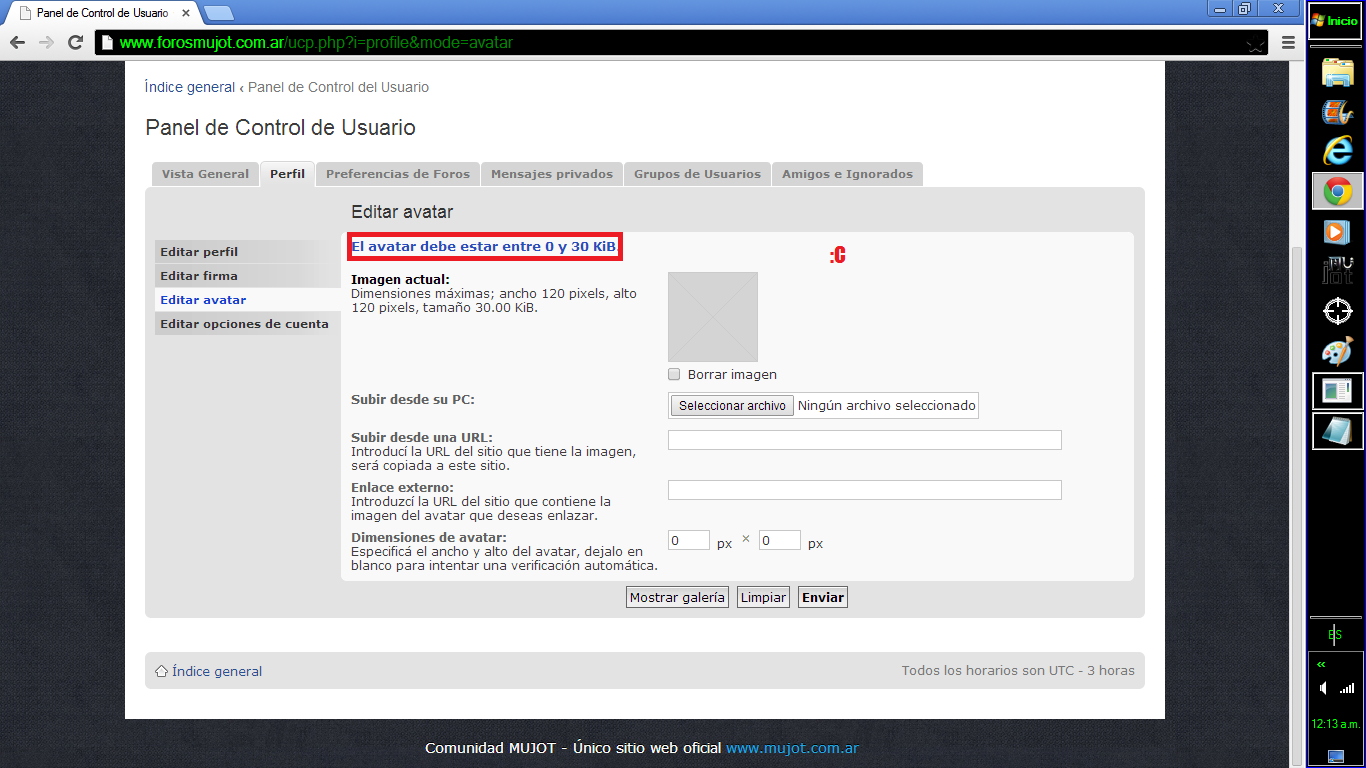Viewport: 1366px width, 768px height.
Task: Click the 'Mostrar galería' button
Action: pyautogui.click(x=677, y=597)
